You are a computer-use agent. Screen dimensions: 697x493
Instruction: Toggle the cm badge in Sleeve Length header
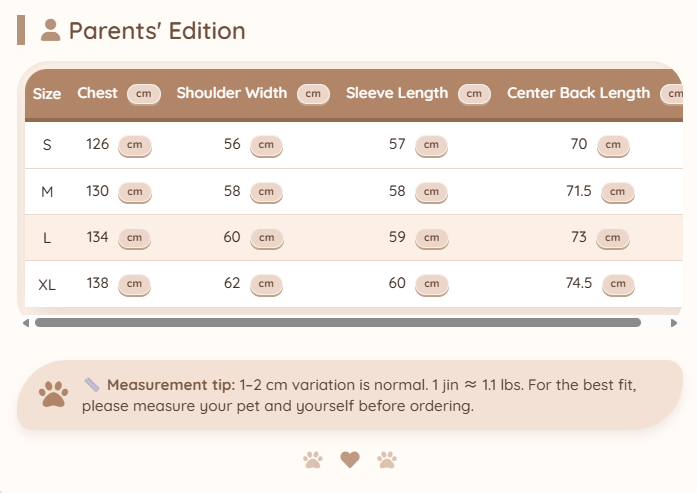(474, 94)
